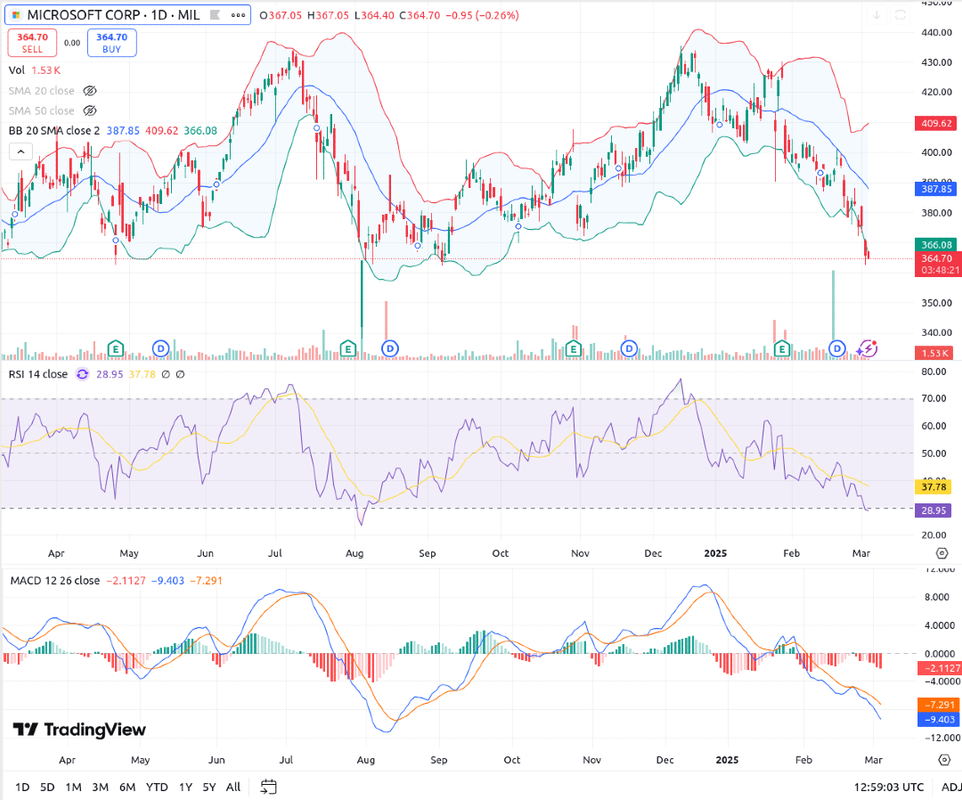This screenshot has height=800, width=962.
Task: Click the Vol 1.53 K legend entry
Action: 34,70
